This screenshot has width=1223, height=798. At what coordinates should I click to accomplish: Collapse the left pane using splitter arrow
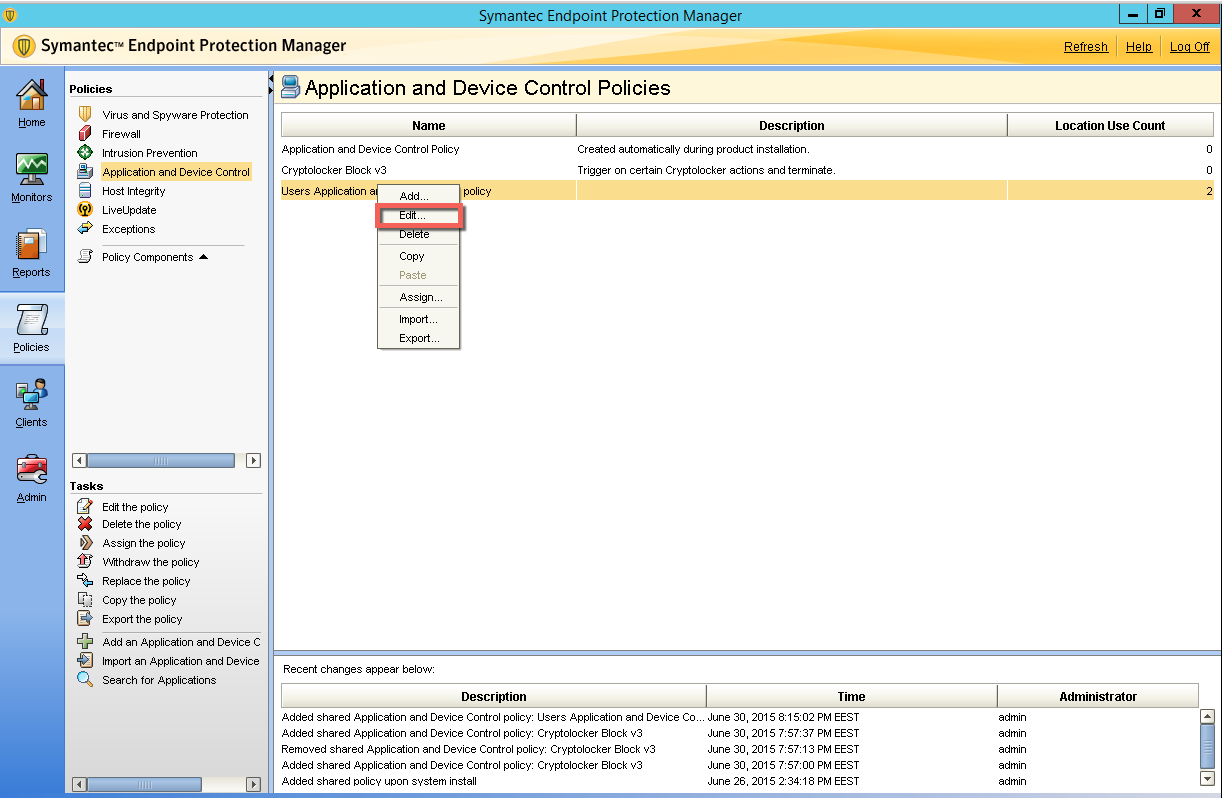coord(271,84)
